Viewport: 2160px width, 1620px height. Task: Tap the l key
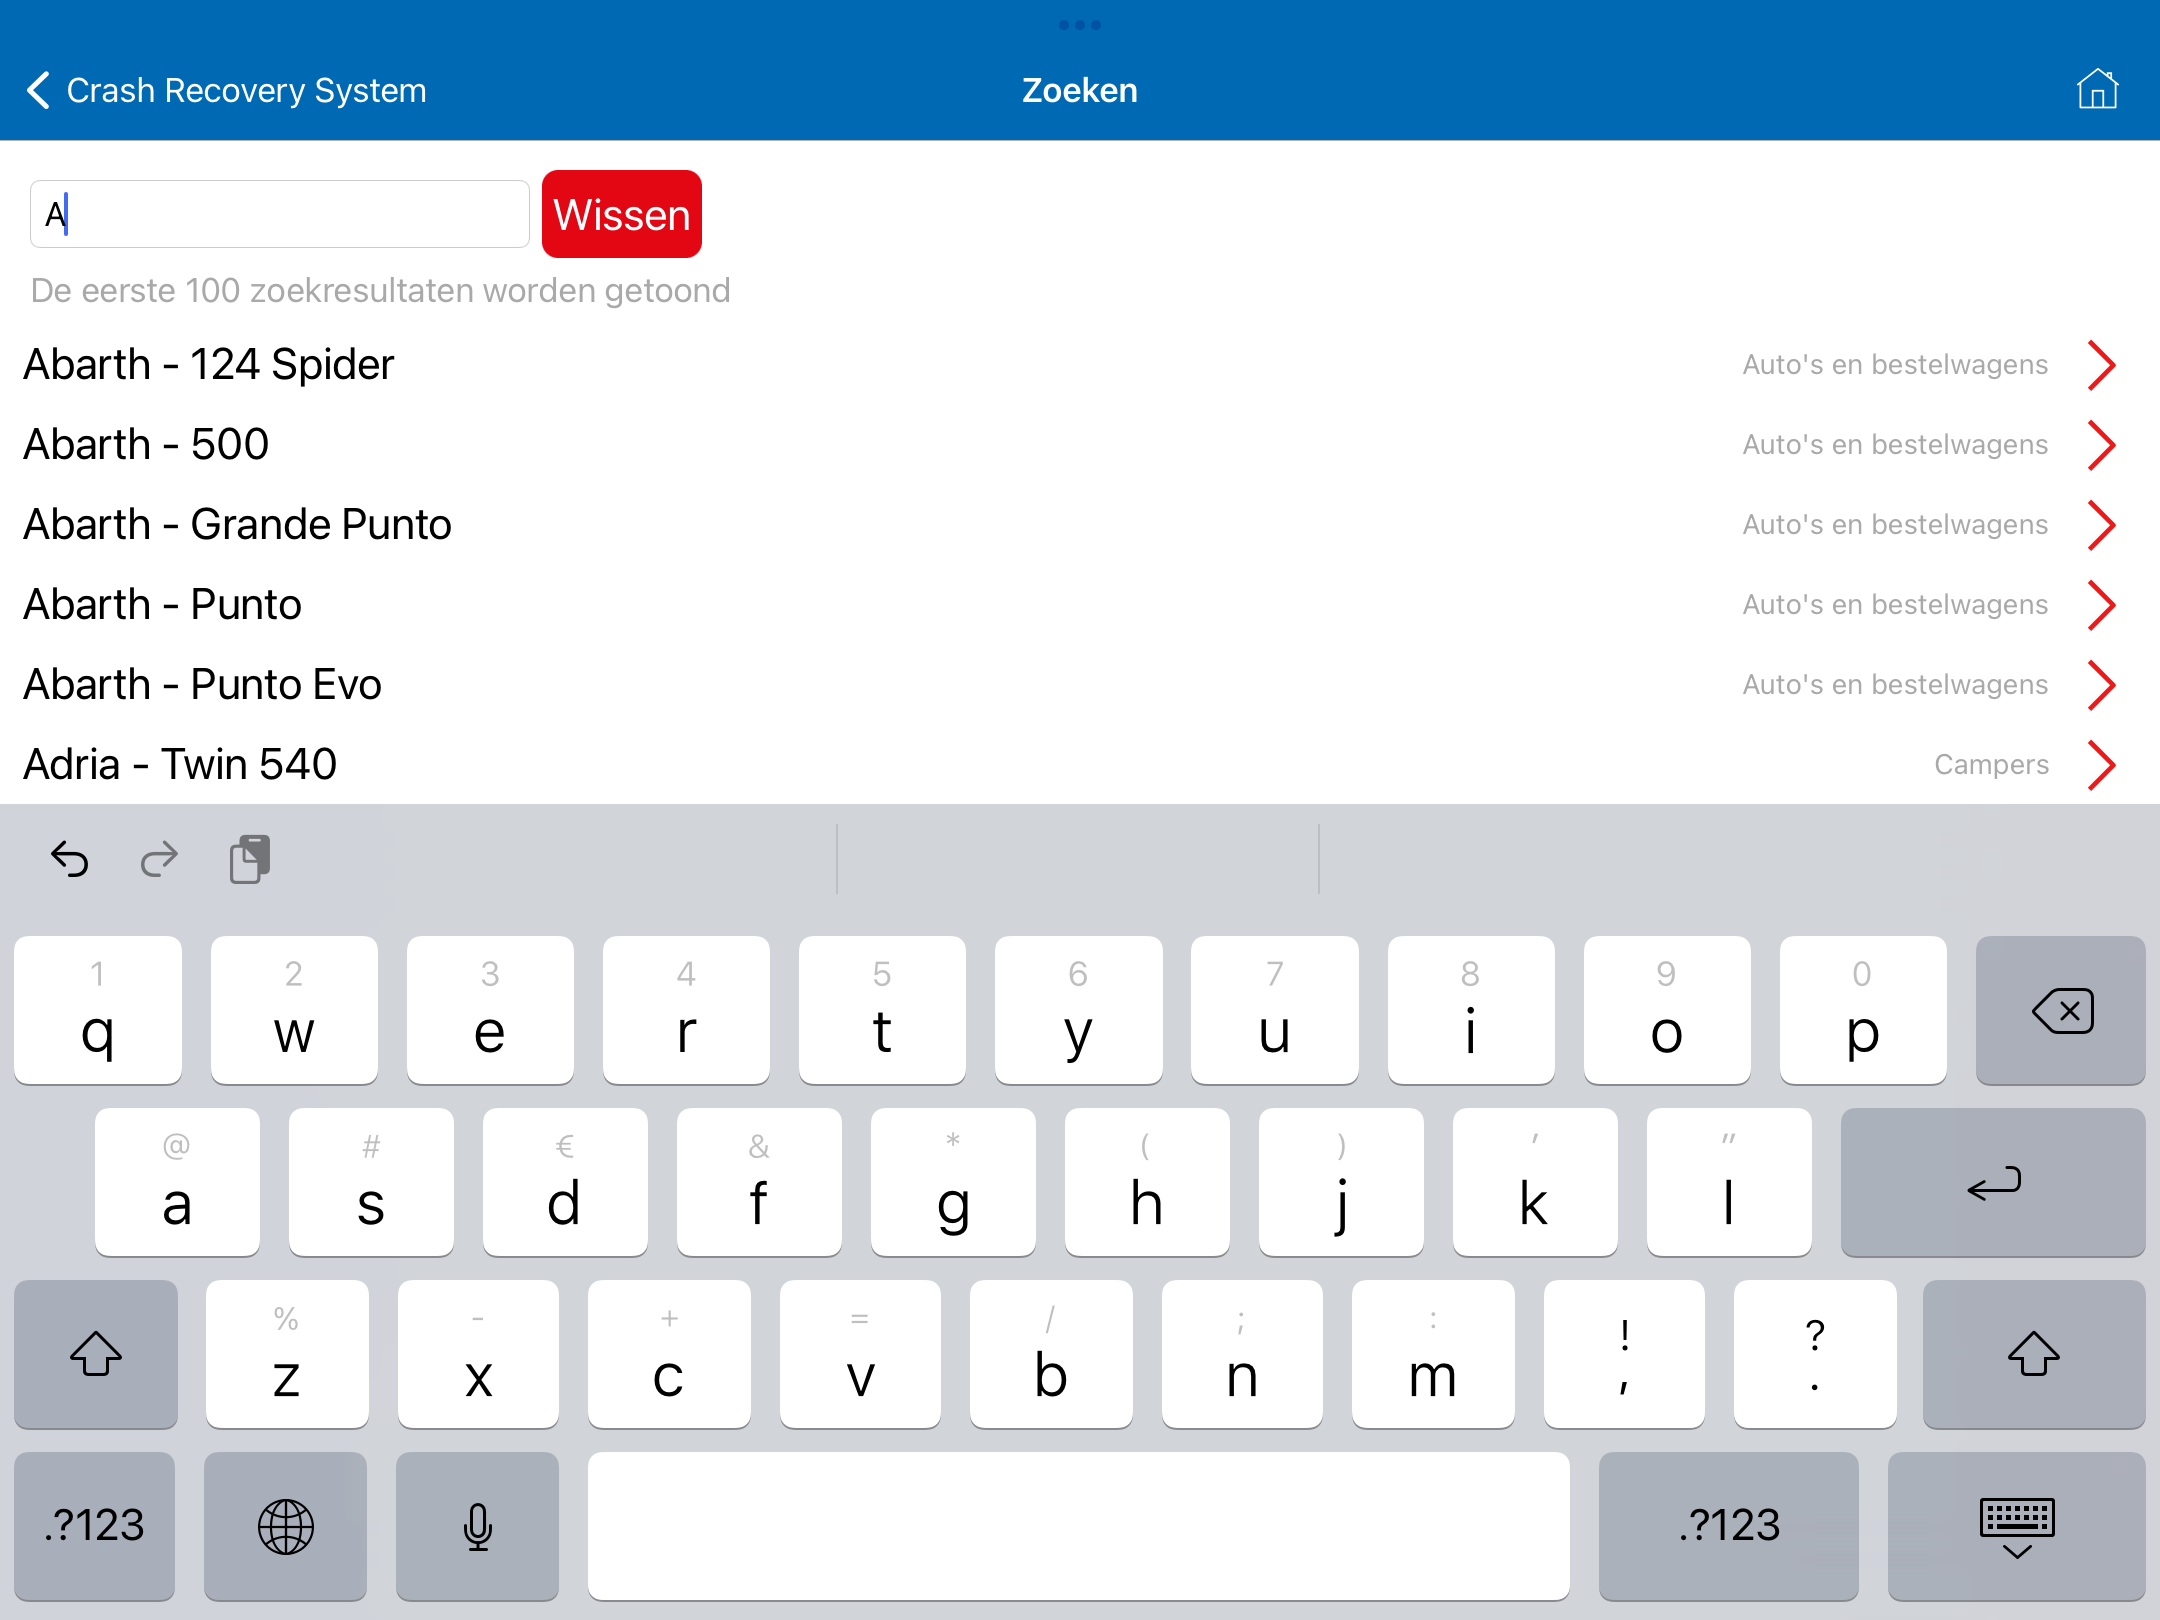click(x=1729, y=1182)
